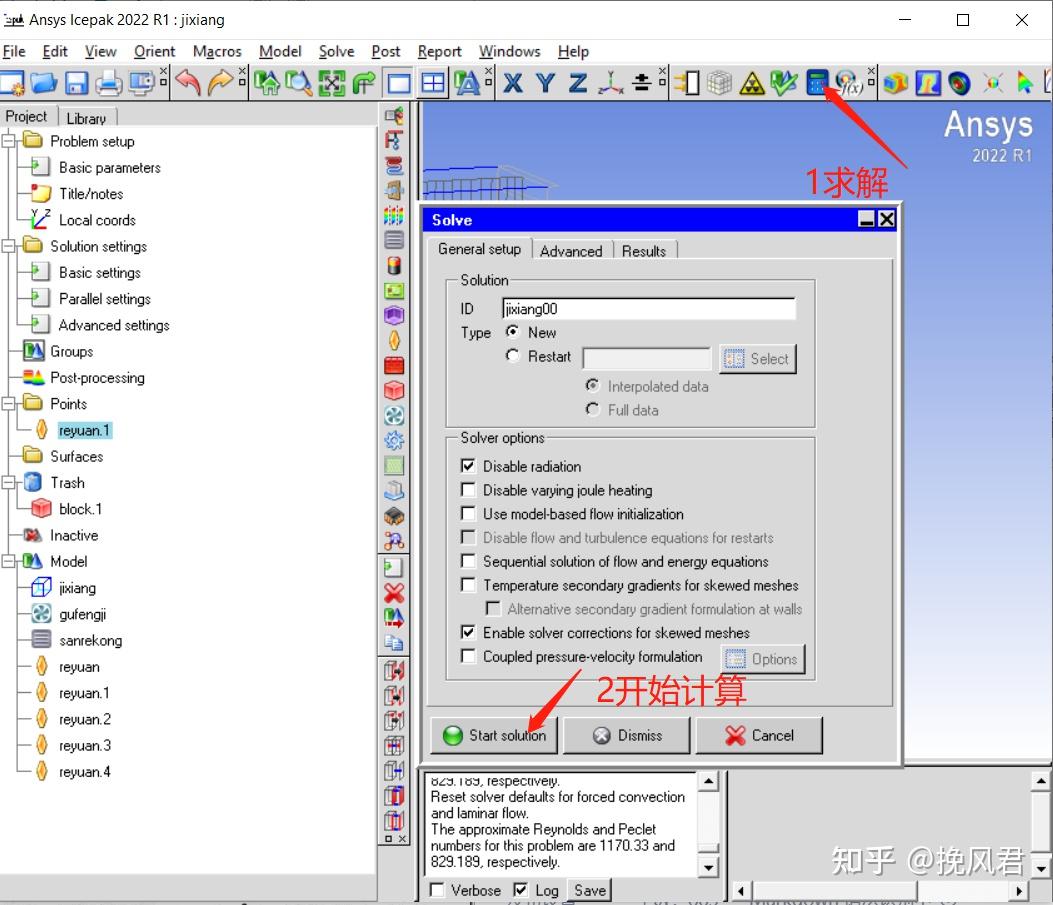Click the Scale to fit icon
The height and width of the screenshot is (905, 1053).
pos(332,83)
